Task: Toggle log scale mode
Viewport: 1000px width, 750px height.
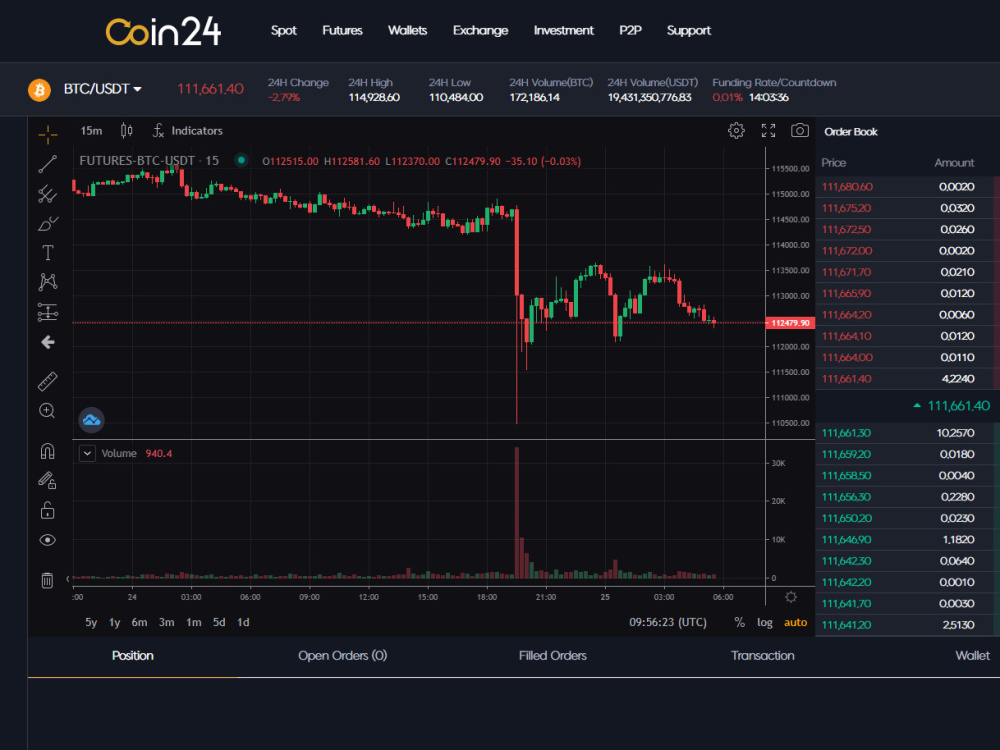Action: [765, 622]
